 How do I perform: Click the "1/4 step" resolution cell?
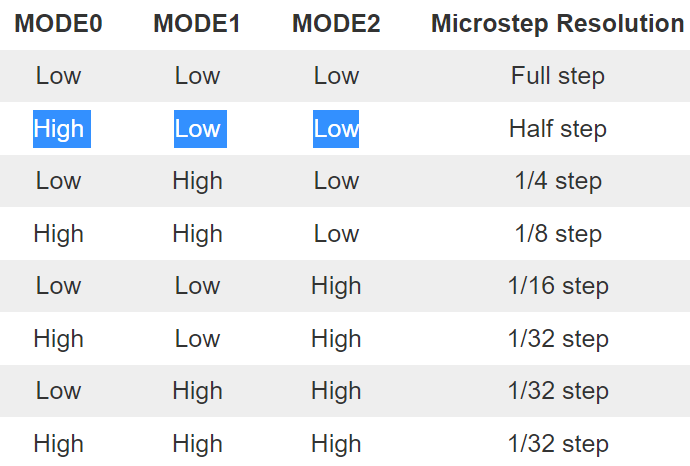point(557,181)
